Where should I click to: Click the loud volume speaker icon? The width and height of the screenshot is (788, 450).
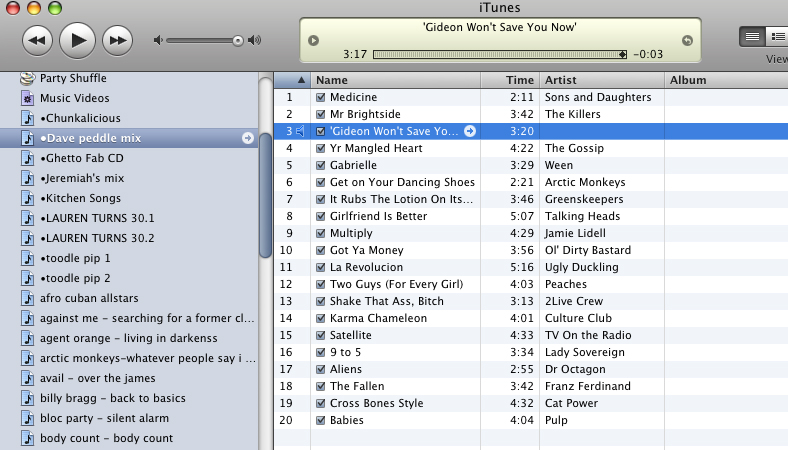[x=255, y=40]
